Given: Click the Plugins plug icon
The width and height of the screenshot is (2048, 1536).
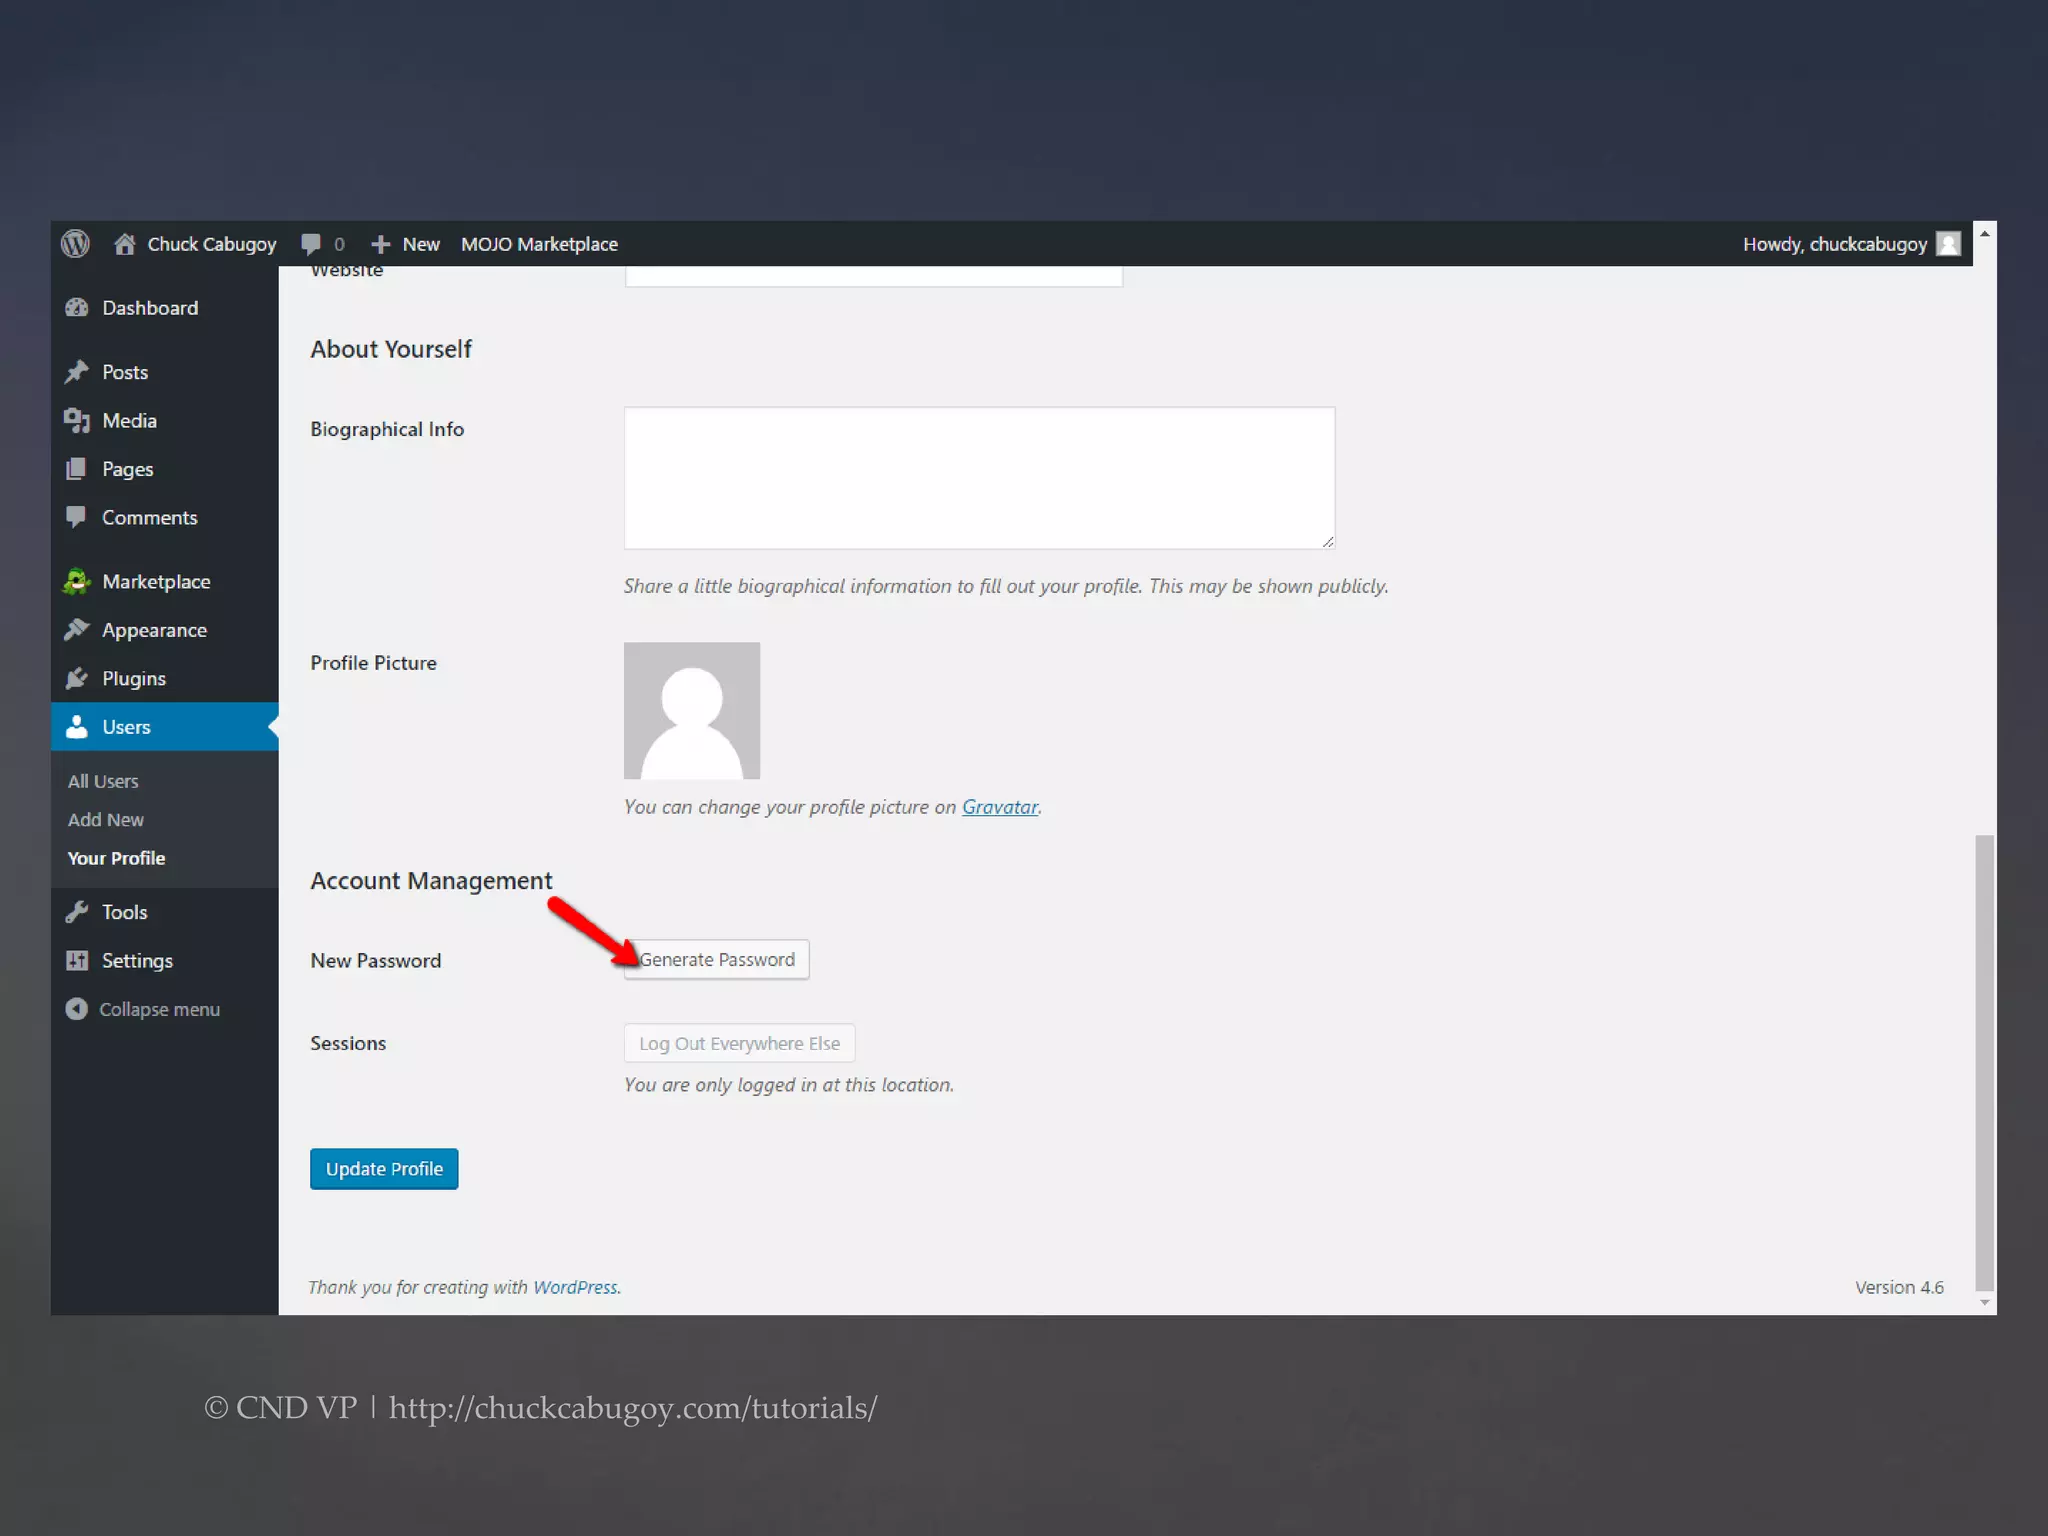Looking at the screenshot, I should 77,678.
